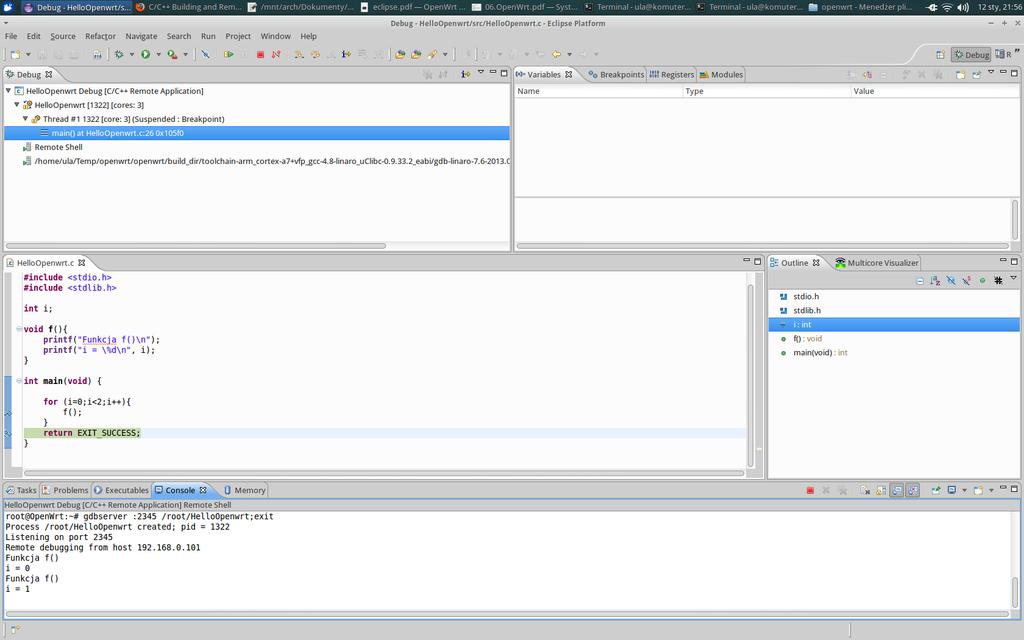1024x640 pixels.
Task: Open the Refactor menu
Action: [100, 37]
